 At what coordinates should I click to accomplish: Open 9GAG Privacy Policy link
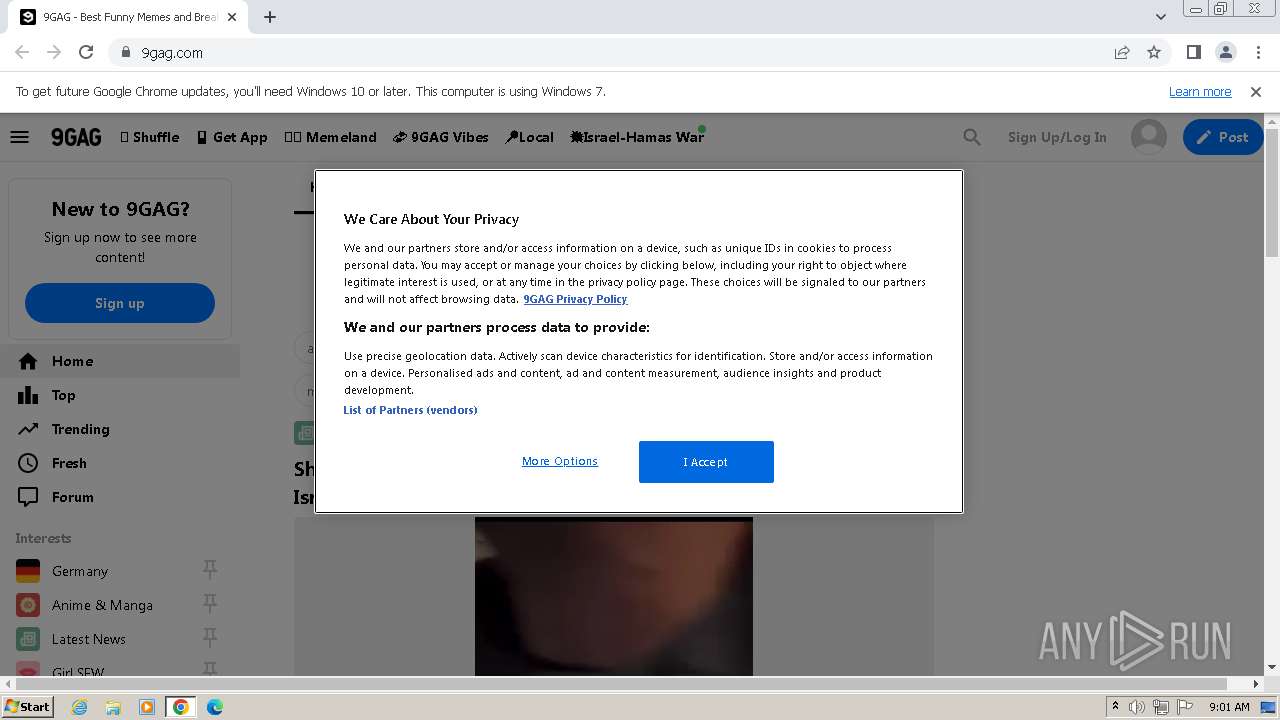point(575,299)
